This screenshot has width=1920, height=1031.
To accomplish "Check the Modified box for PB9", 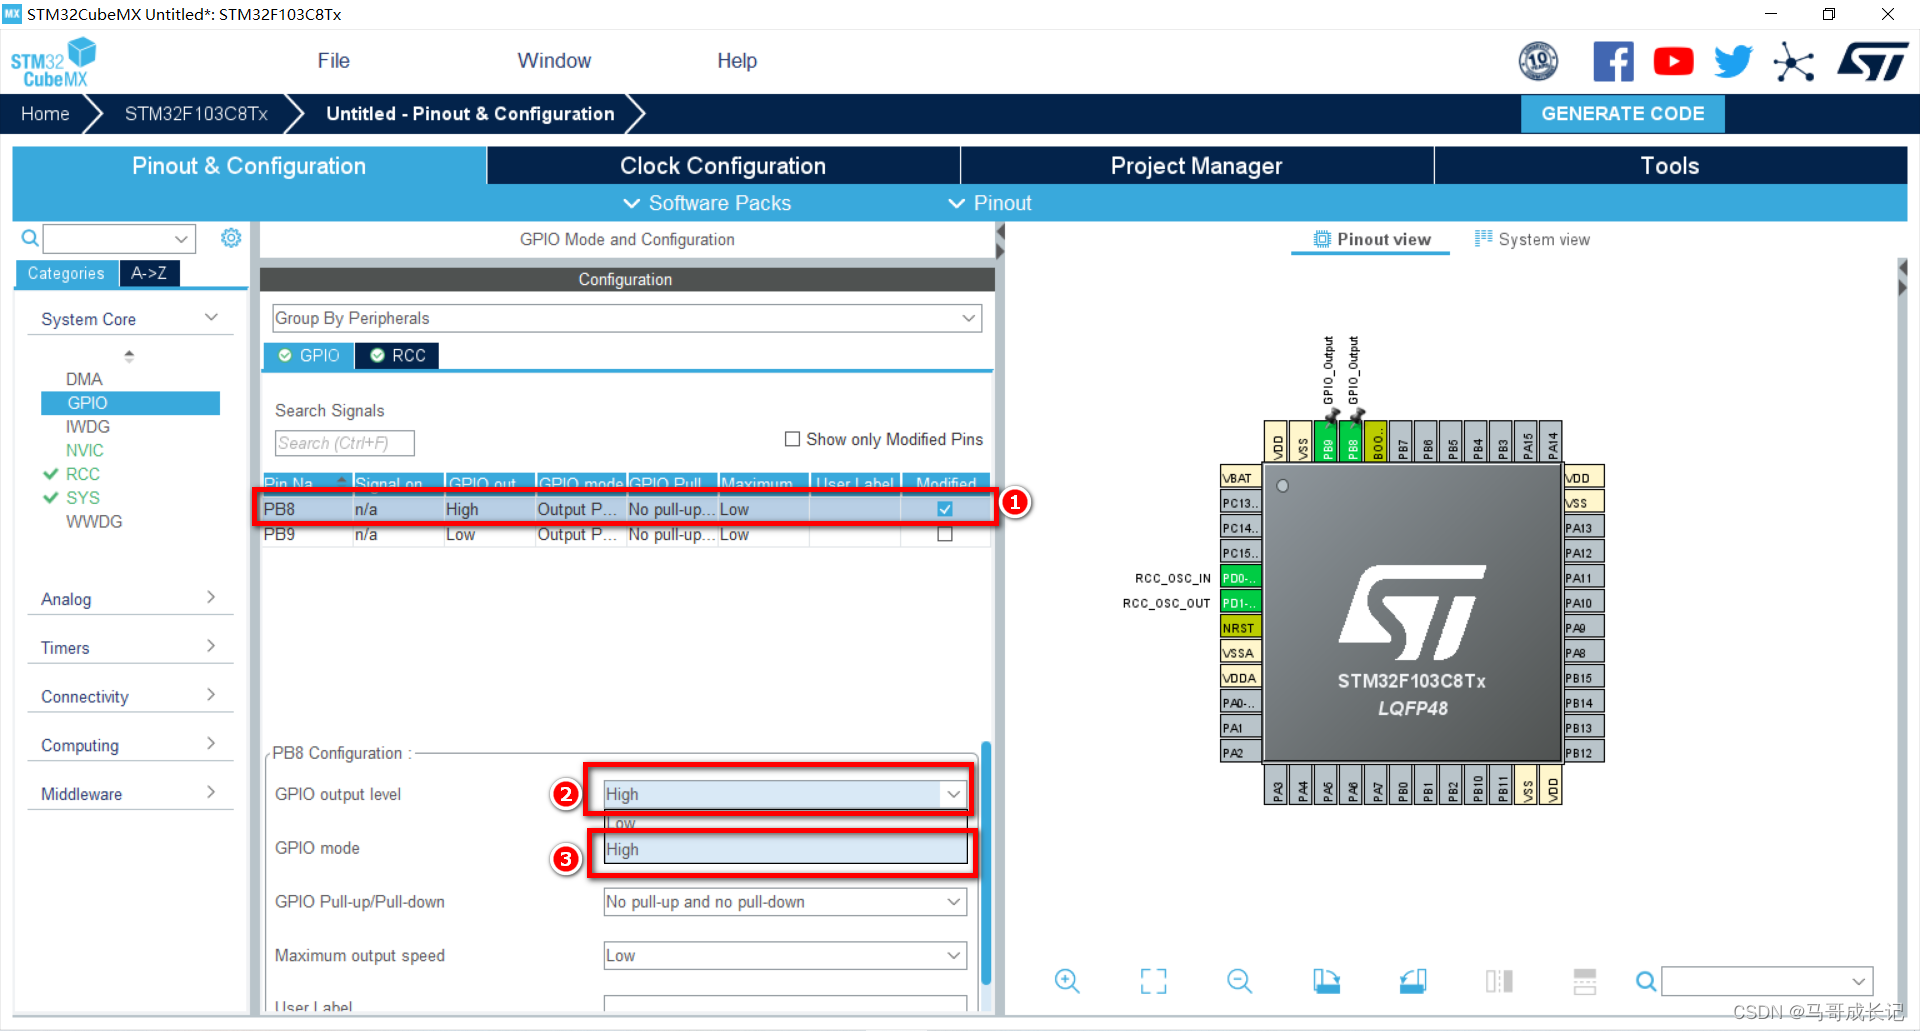I will 945,534.
